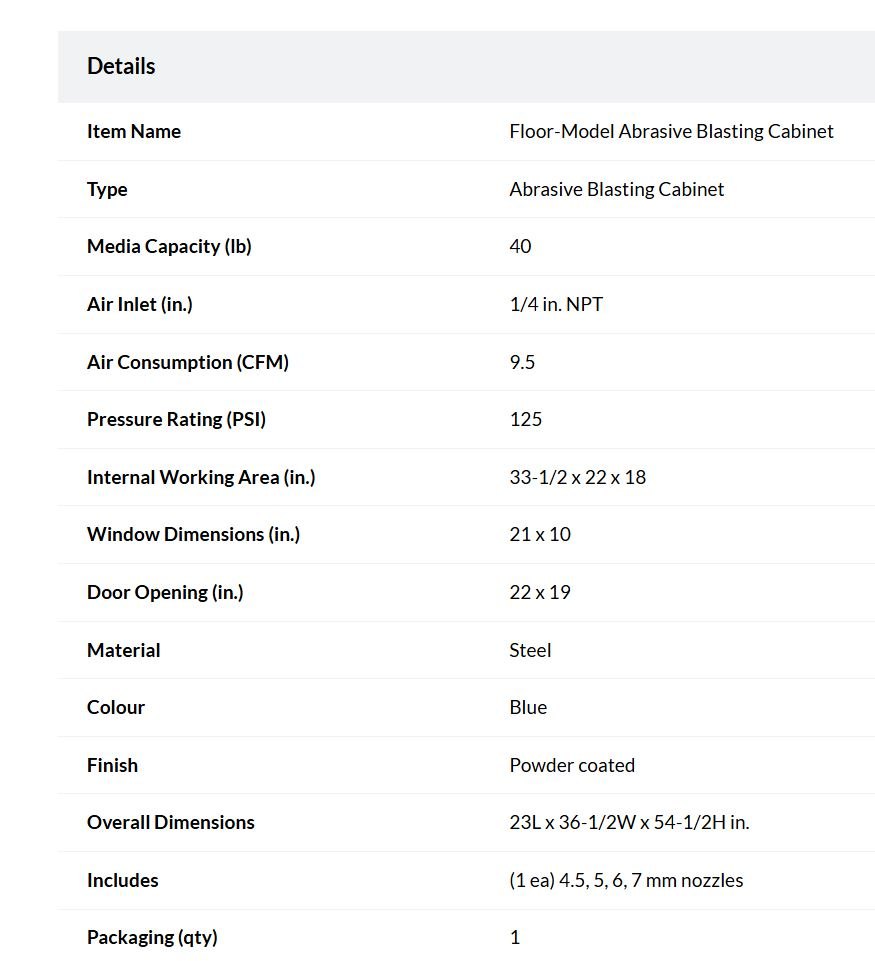Select the Internal Working Area (in.) label
Viewport: 875px width, 961px height.
[201, 477]
